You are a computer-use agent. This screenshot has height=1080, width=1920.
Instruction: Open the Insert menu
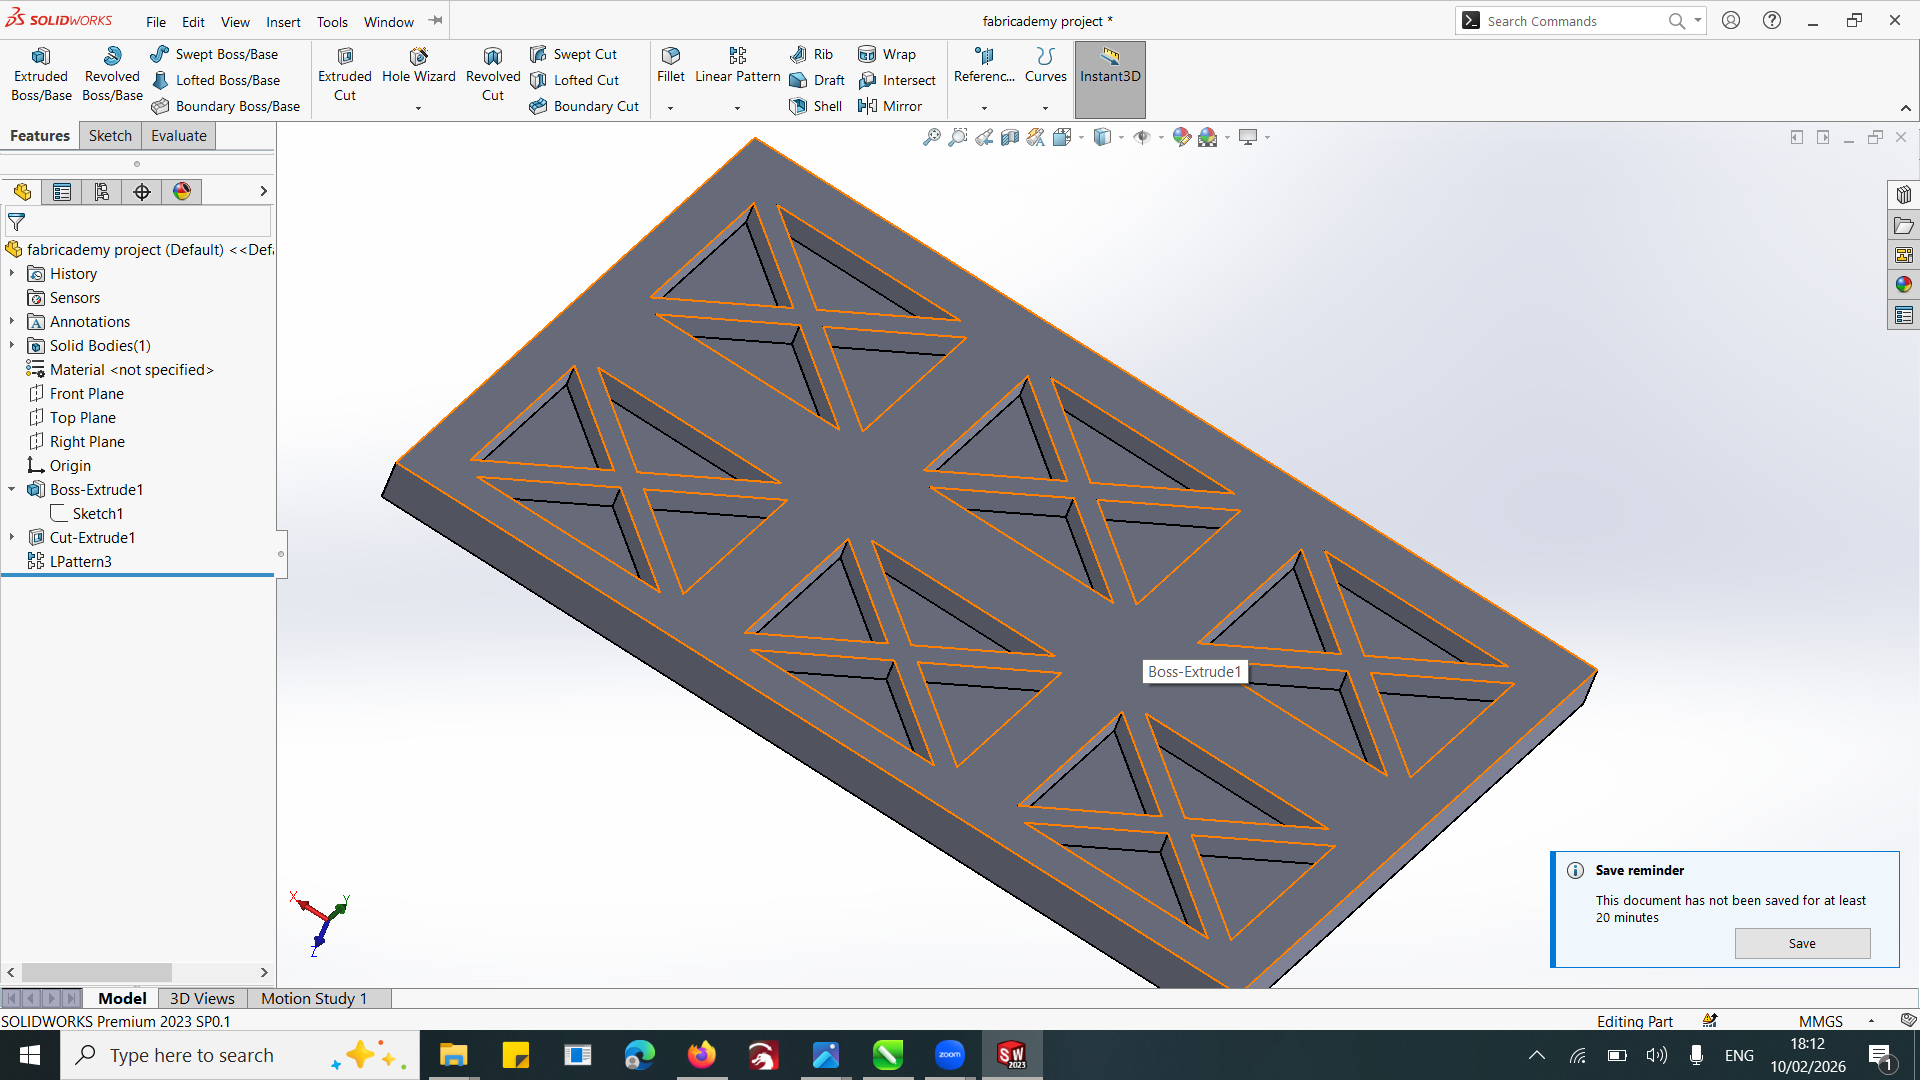[x=283, y=21]
